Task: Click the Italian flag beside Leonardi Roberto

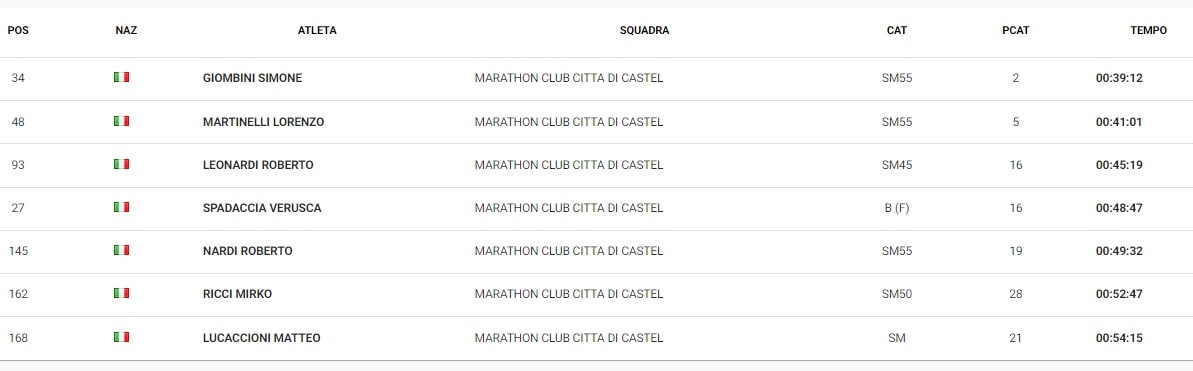Action: click(122, 164)
